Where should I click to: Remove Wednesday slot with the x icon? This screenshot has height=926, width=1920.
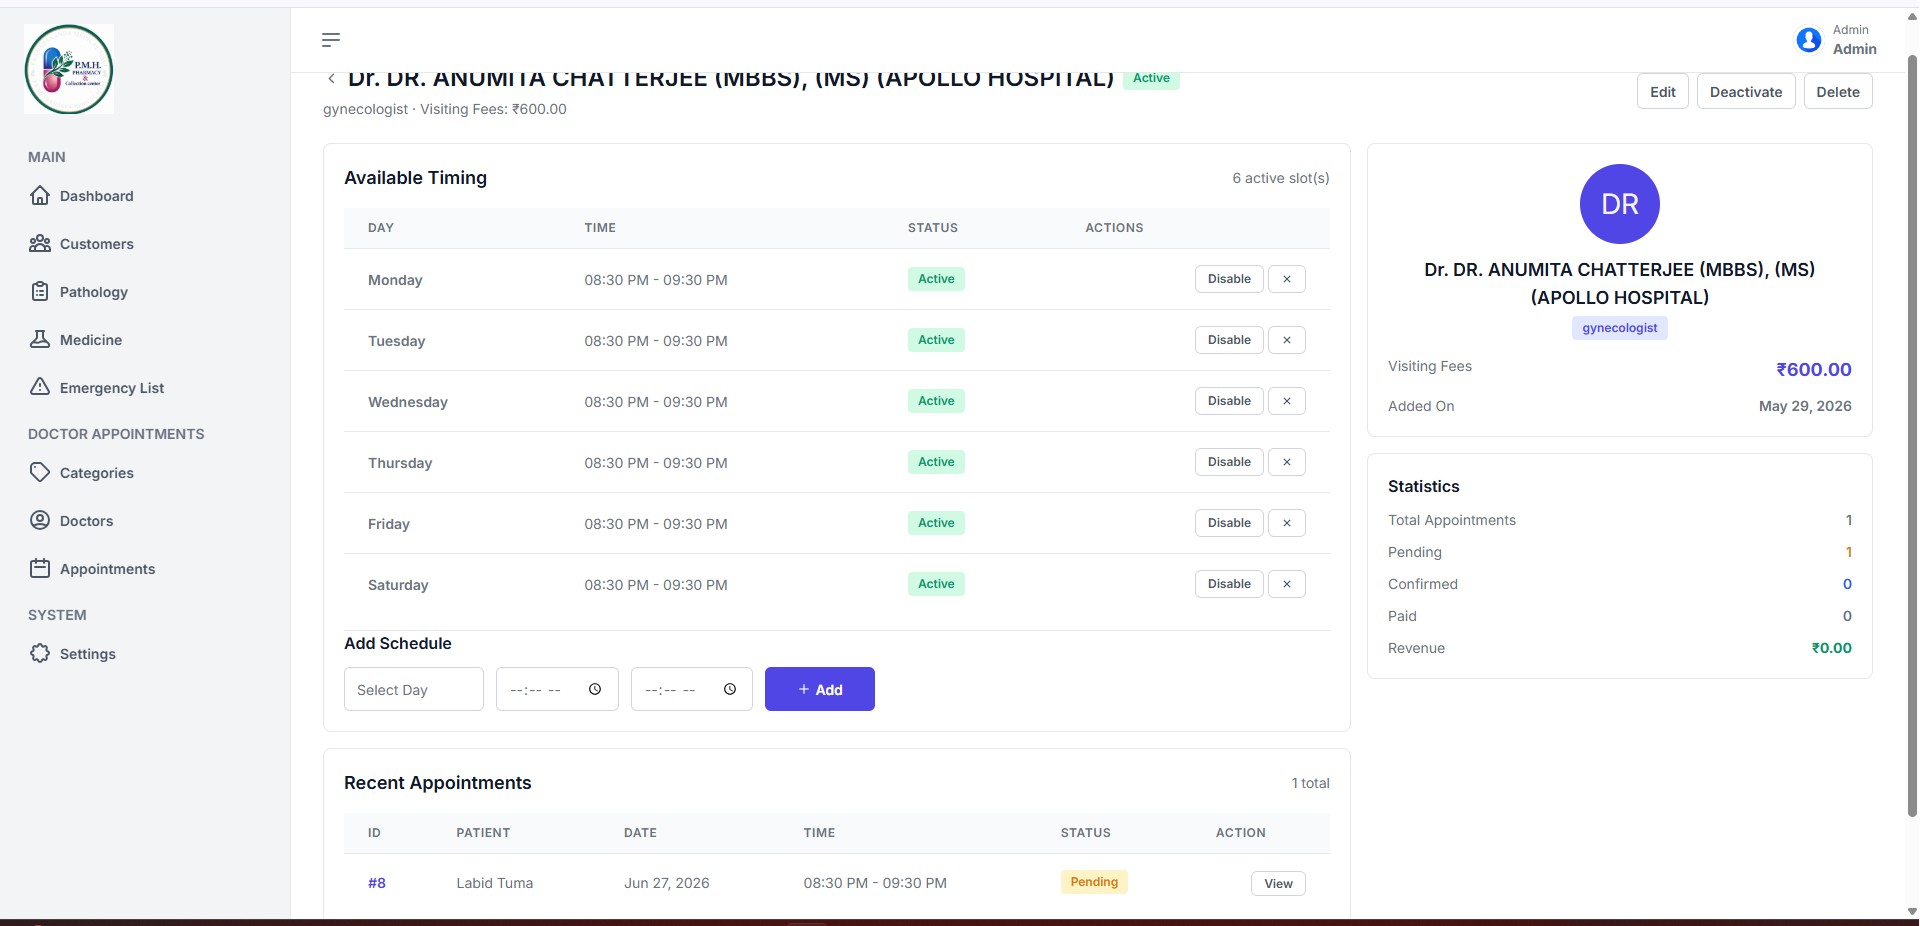1287,401
